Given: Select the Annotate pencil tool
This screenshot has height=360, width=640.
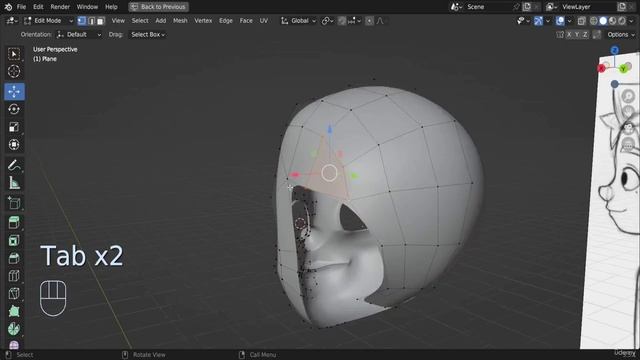Looking at the screenshot, I should point(14,165).
